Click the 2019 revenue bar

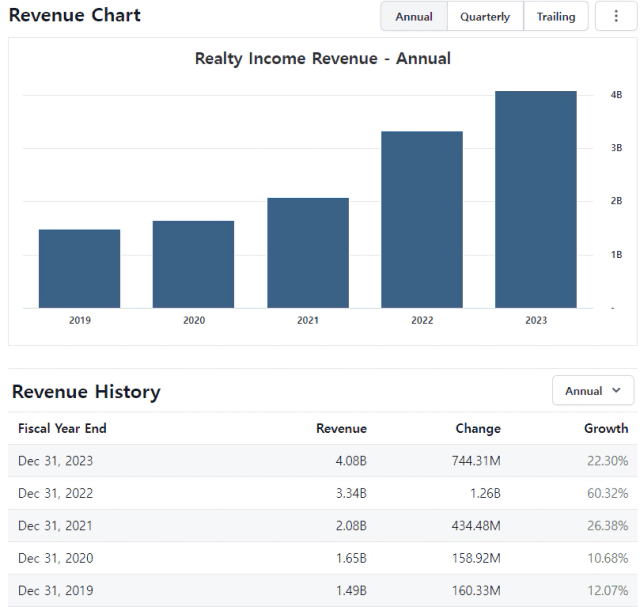(x=80, y=269)
